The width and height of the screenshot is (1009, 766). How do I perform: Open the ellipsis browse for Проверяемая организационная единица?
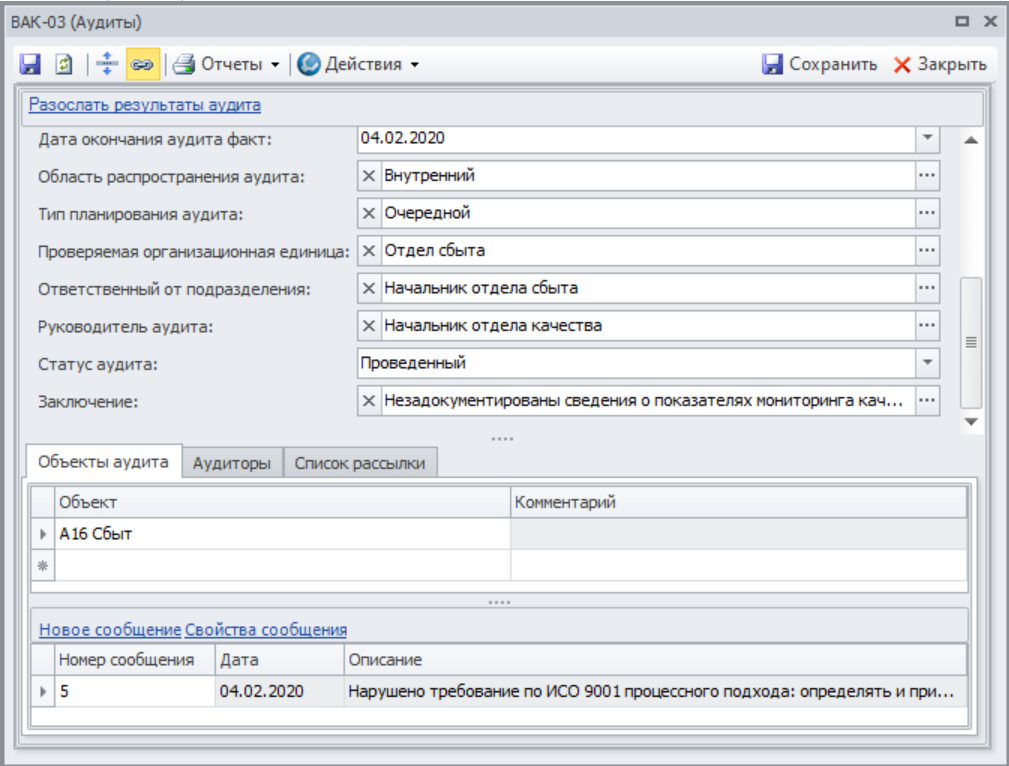click(x=927, y=250)
